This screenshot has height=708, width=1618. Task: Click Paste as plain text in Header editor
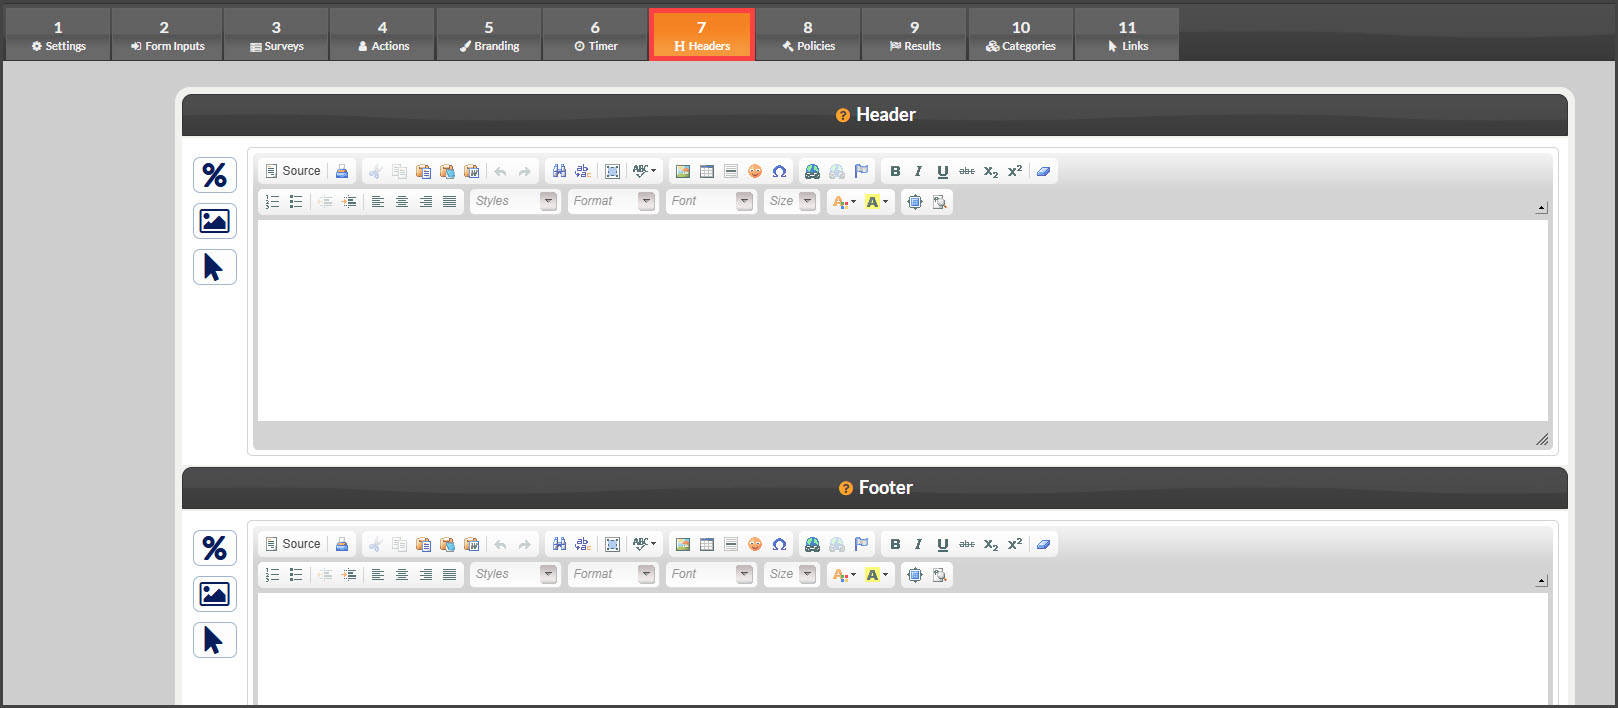click(447, 171)
